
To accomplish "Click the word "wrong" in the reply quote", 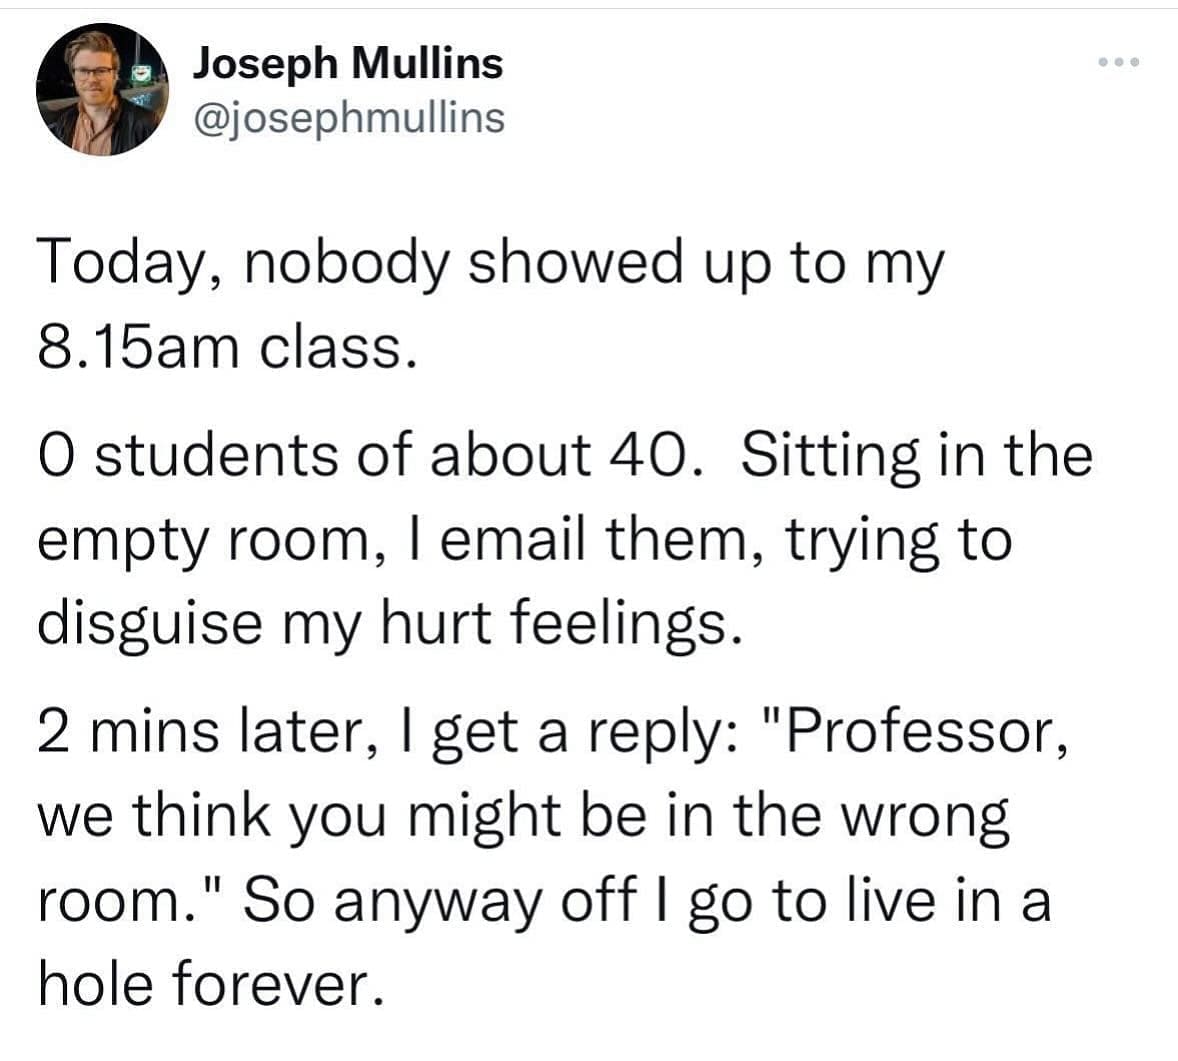I will [925, 818].
